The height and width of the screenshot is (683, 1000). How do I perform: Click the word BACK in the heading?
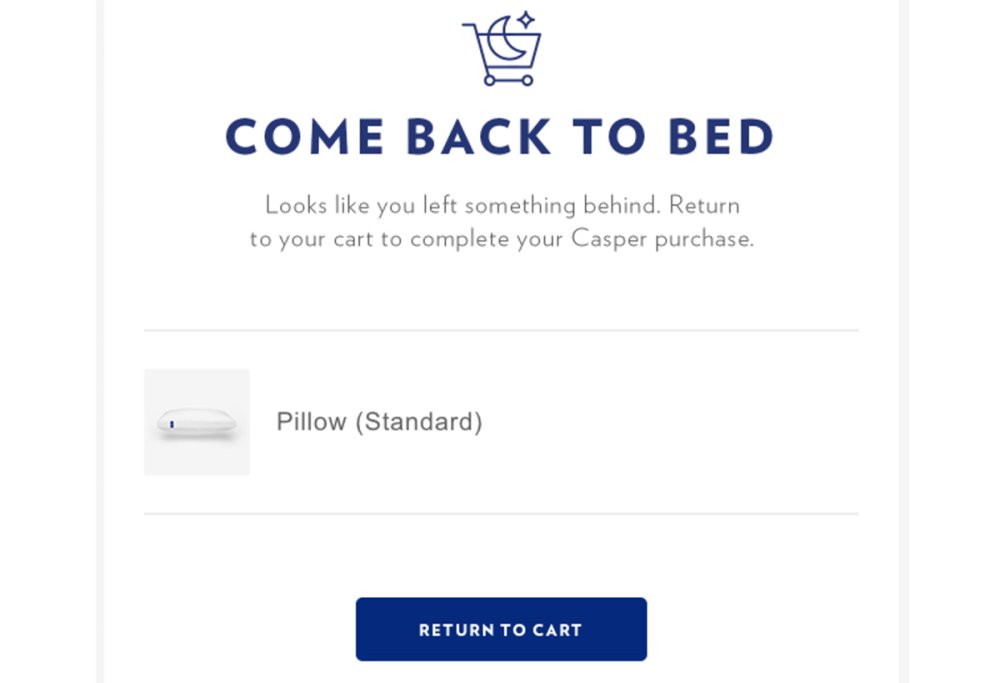pos(479,136)
